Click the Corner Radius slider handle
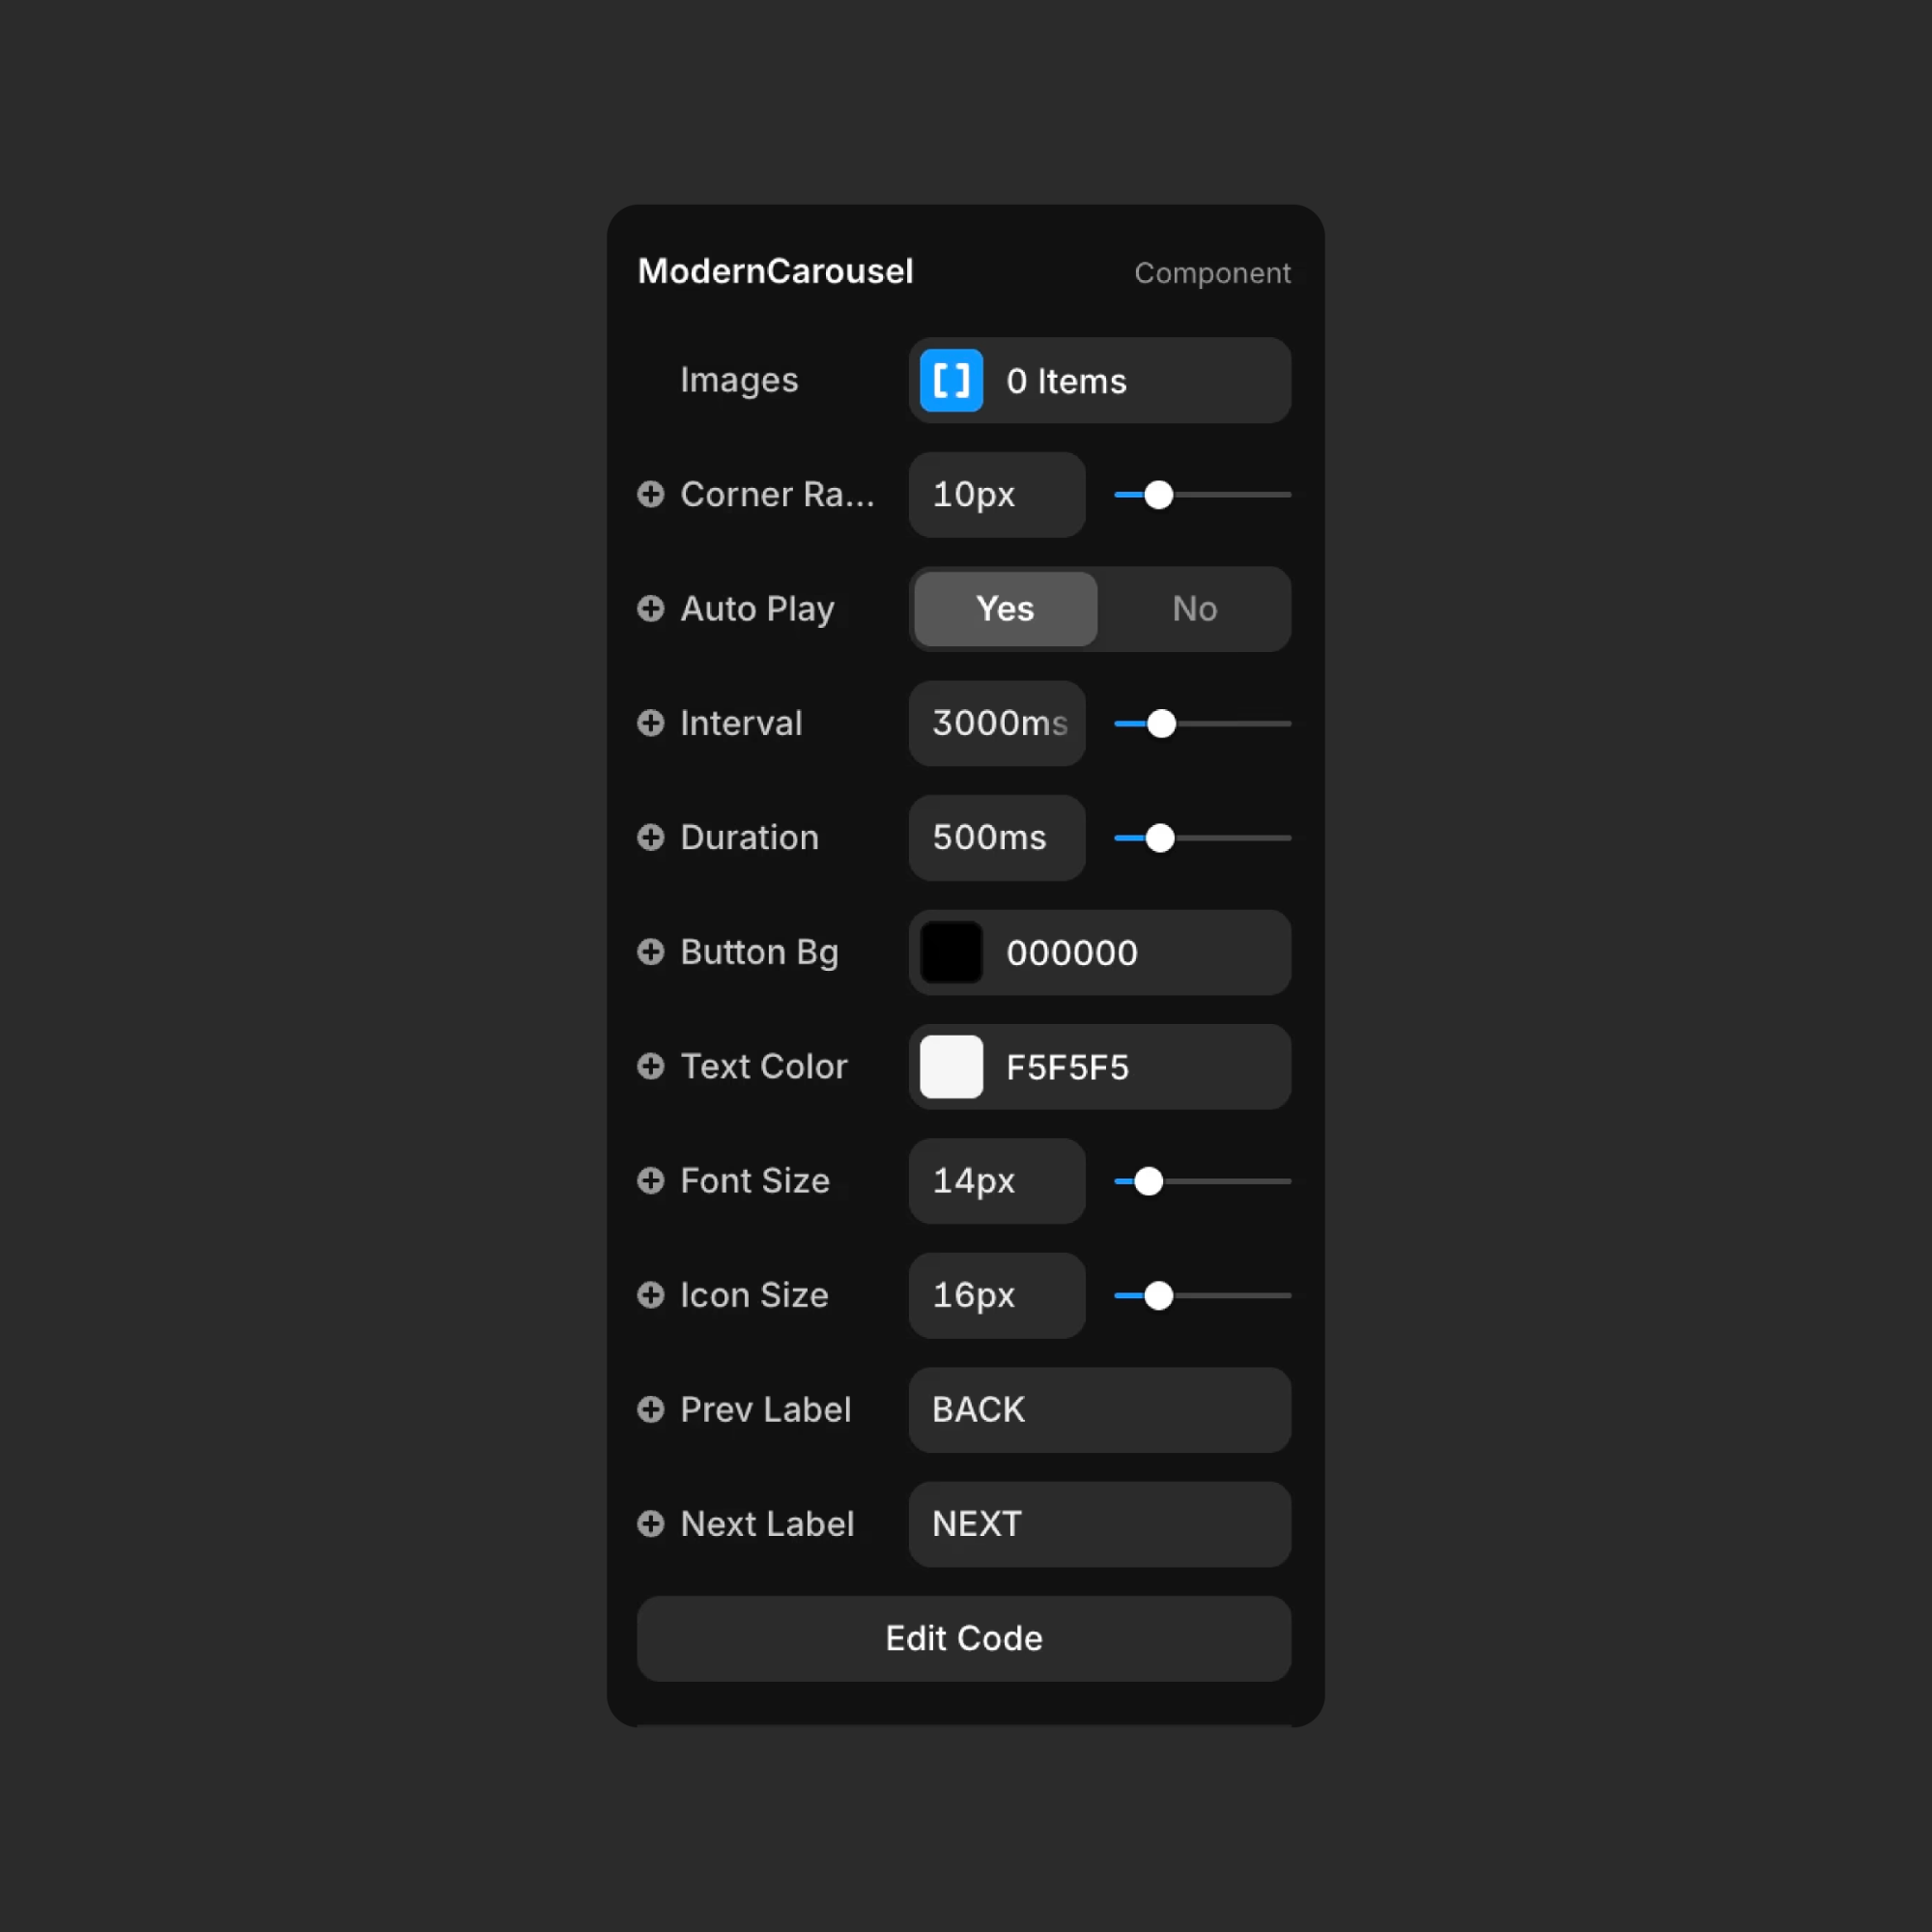 [1159, 495]
